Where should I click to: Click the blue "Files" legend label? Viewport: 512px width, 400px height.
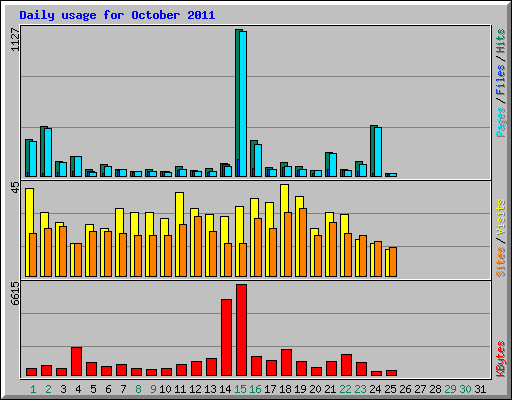click(x=501, y=80)
